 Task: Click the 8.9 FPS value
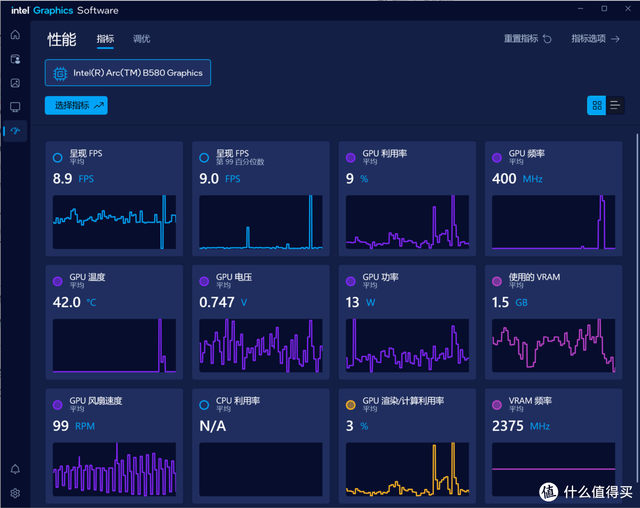point(73,179)
